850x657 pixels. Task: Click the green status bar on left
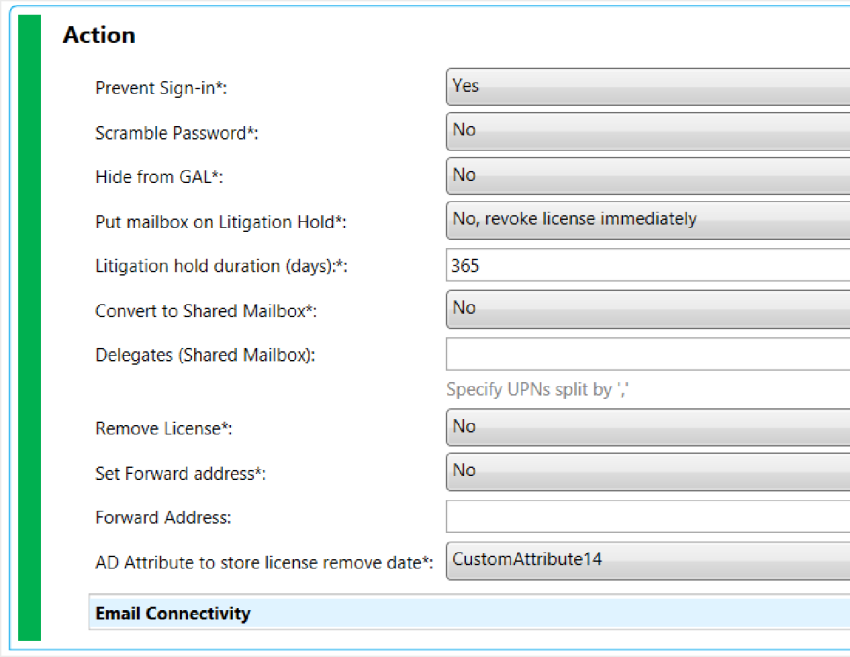click(29, 327)
